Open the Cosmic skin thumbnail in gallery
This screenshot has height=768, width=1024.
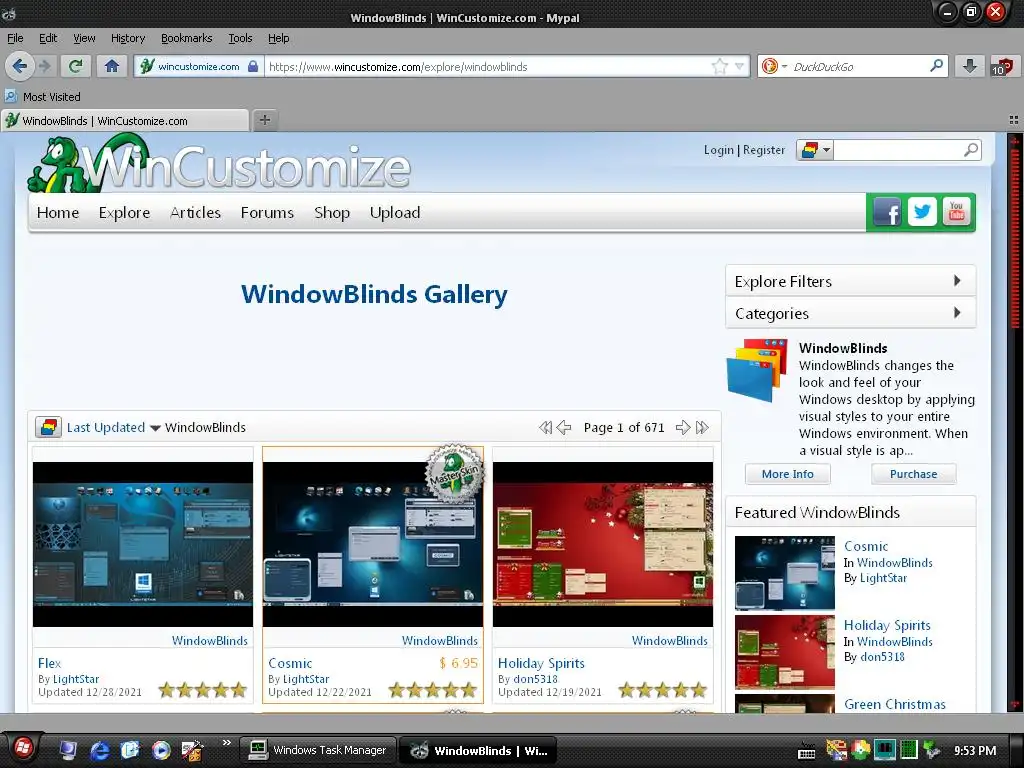[373, 544]
